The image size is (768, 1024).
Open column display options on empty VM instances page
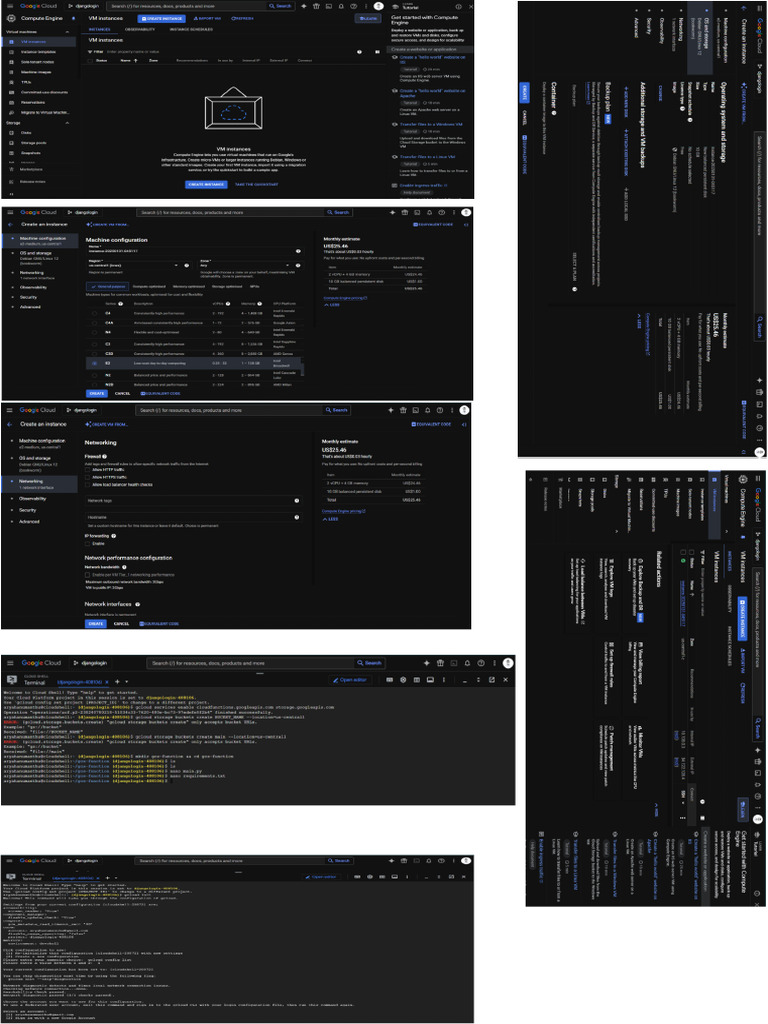(377, 52)
